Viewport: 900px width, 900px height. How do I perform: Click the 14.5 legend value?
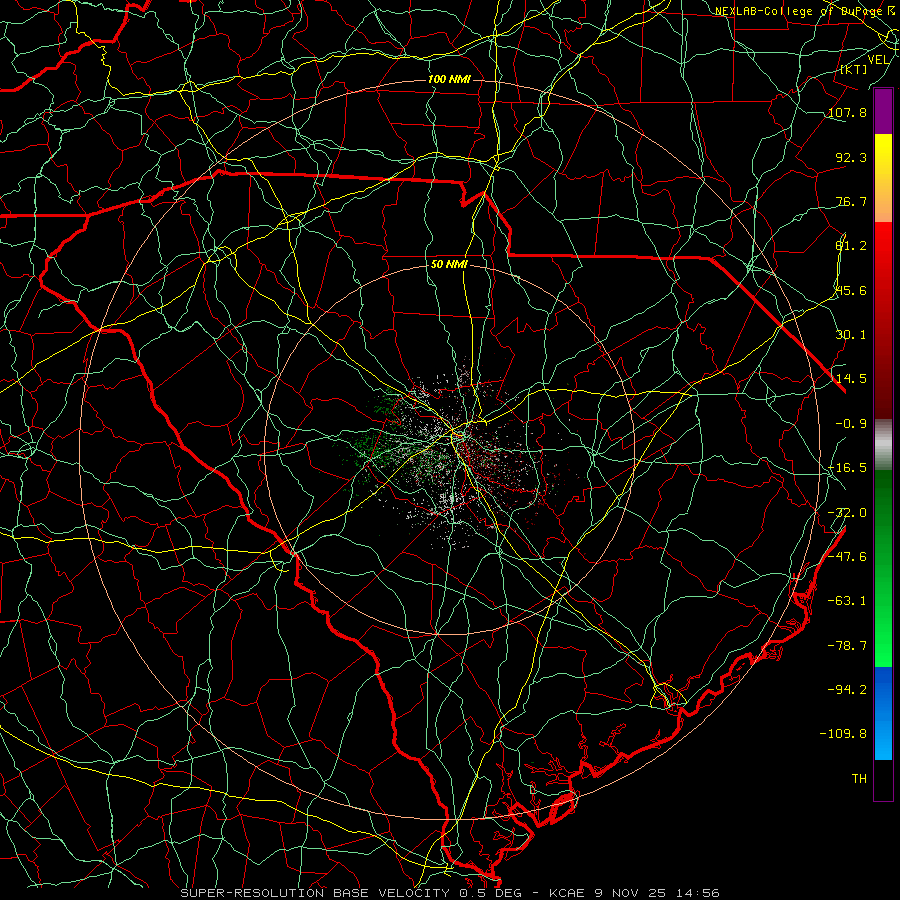851,379
